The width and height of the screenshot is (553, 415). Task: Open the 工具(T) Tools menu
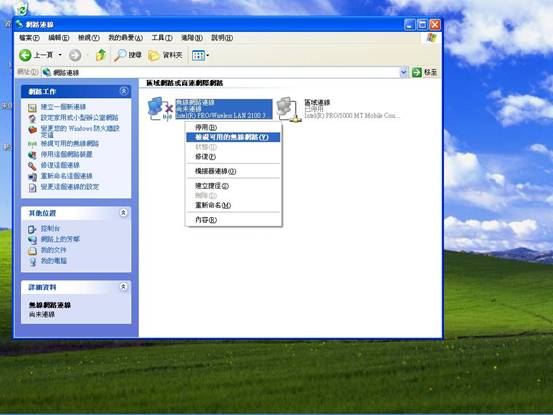tap(162, 38)
